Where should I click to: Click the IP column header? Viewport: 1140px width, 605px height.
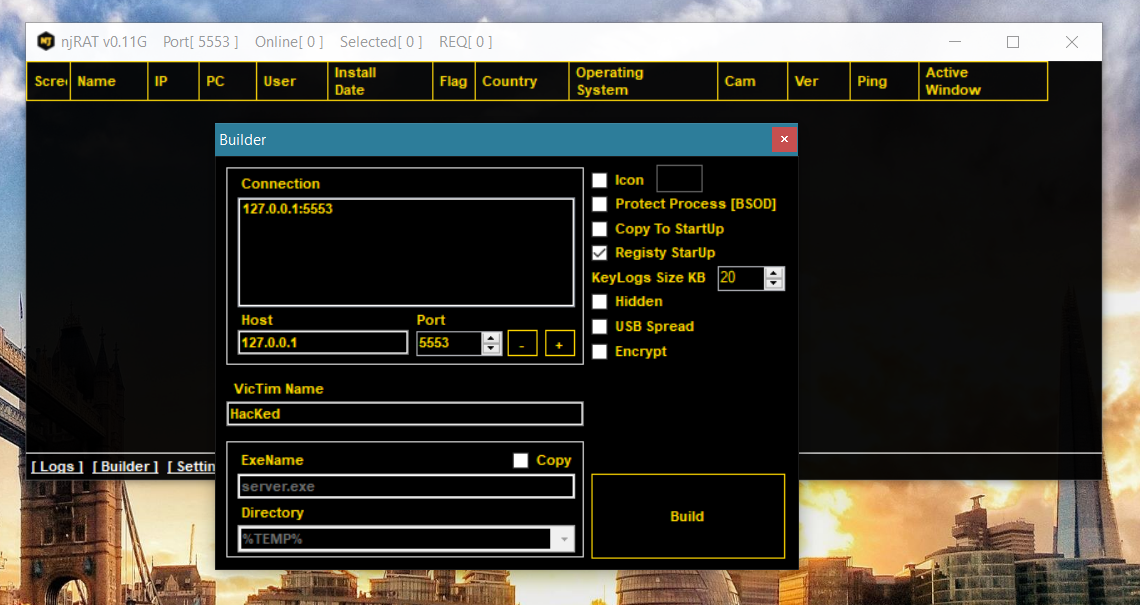[173, 81]
